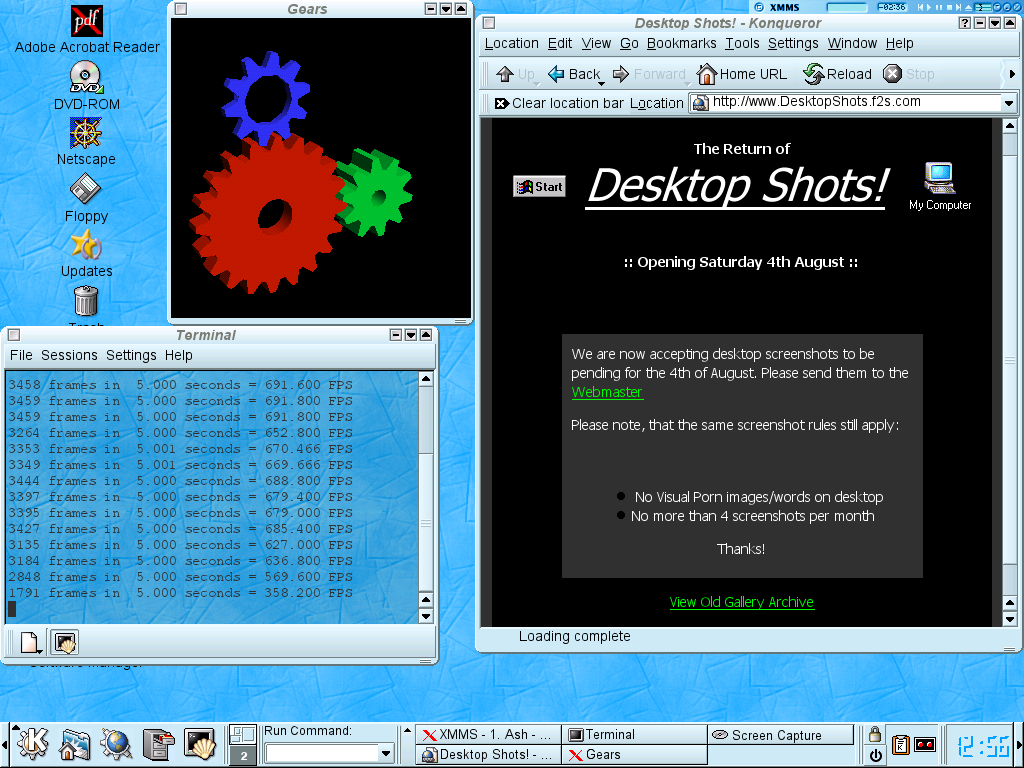Click the lock screen padlock icon
1024x768 pixels.
pos(875,733)
